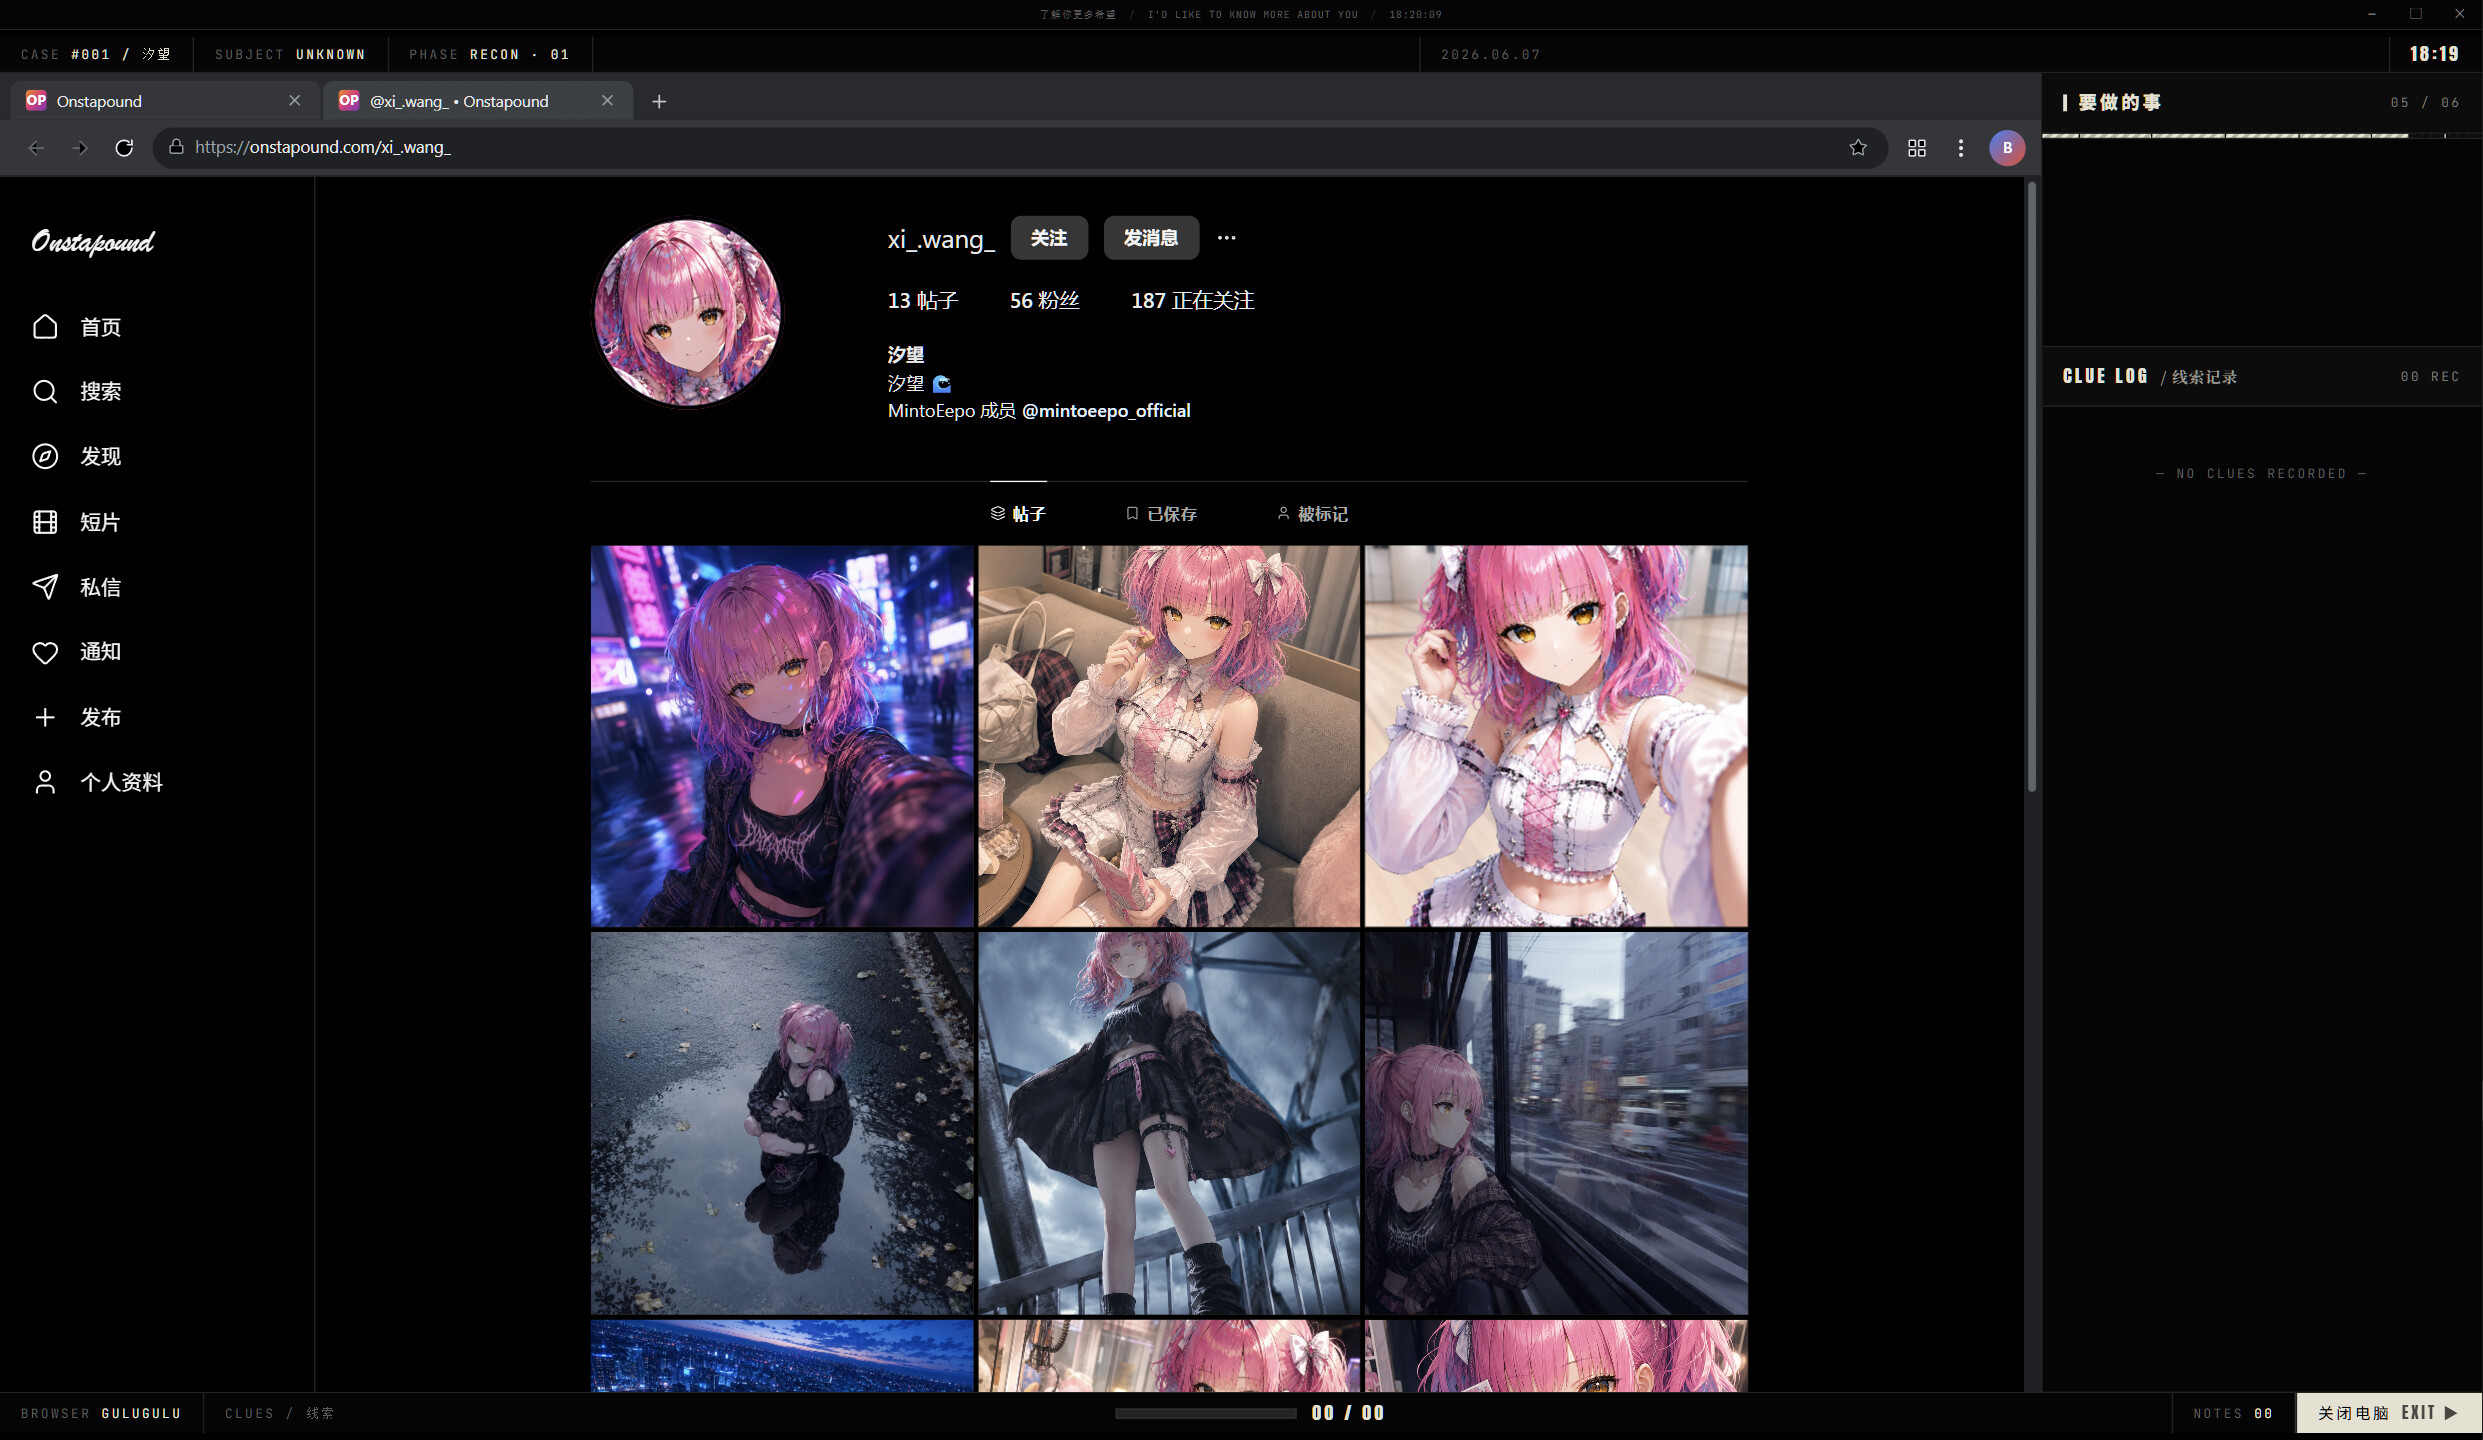
Task: Open the browser three-dot menu
Action: click(x=1961, y=148)
